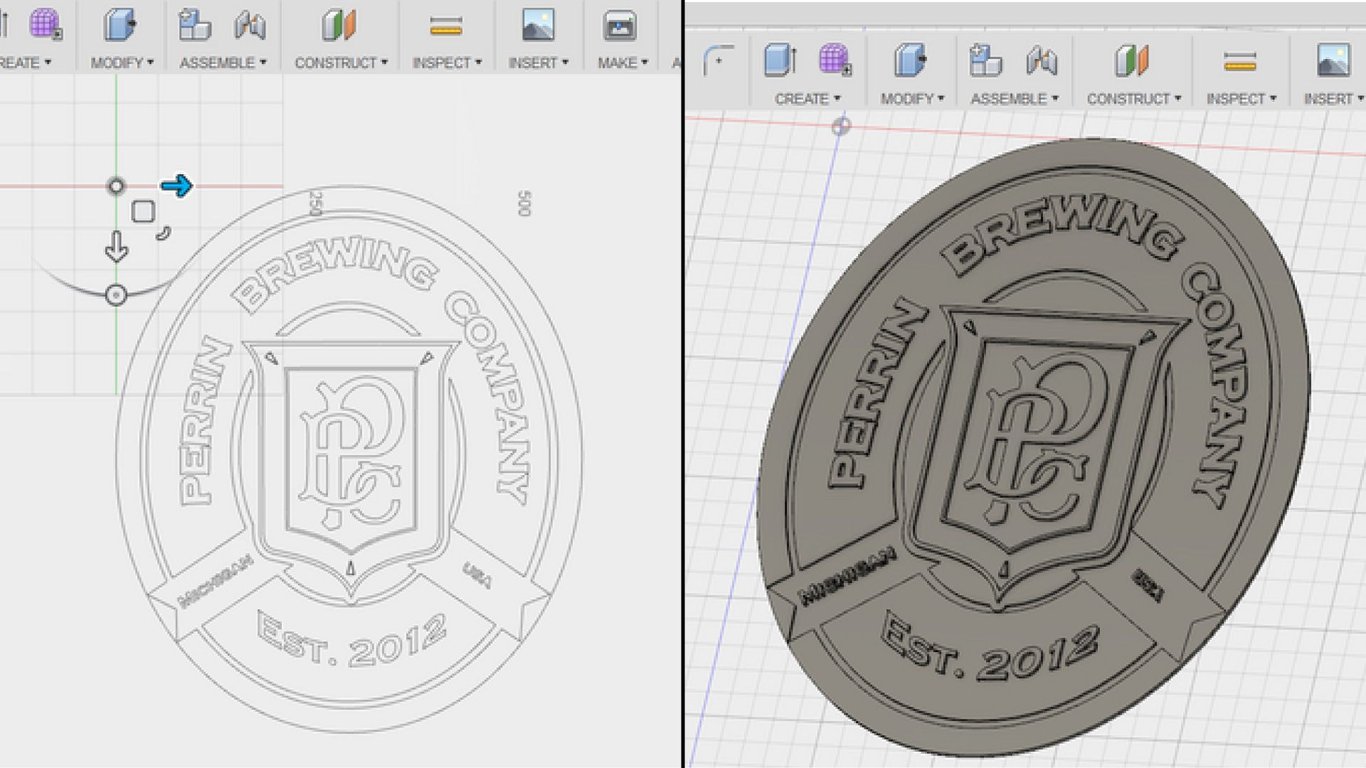This screenshot has height=768, width=1366.
Task: Click the Create Form icon in left window
Action: pyautogui.click(x=45, y=23)
